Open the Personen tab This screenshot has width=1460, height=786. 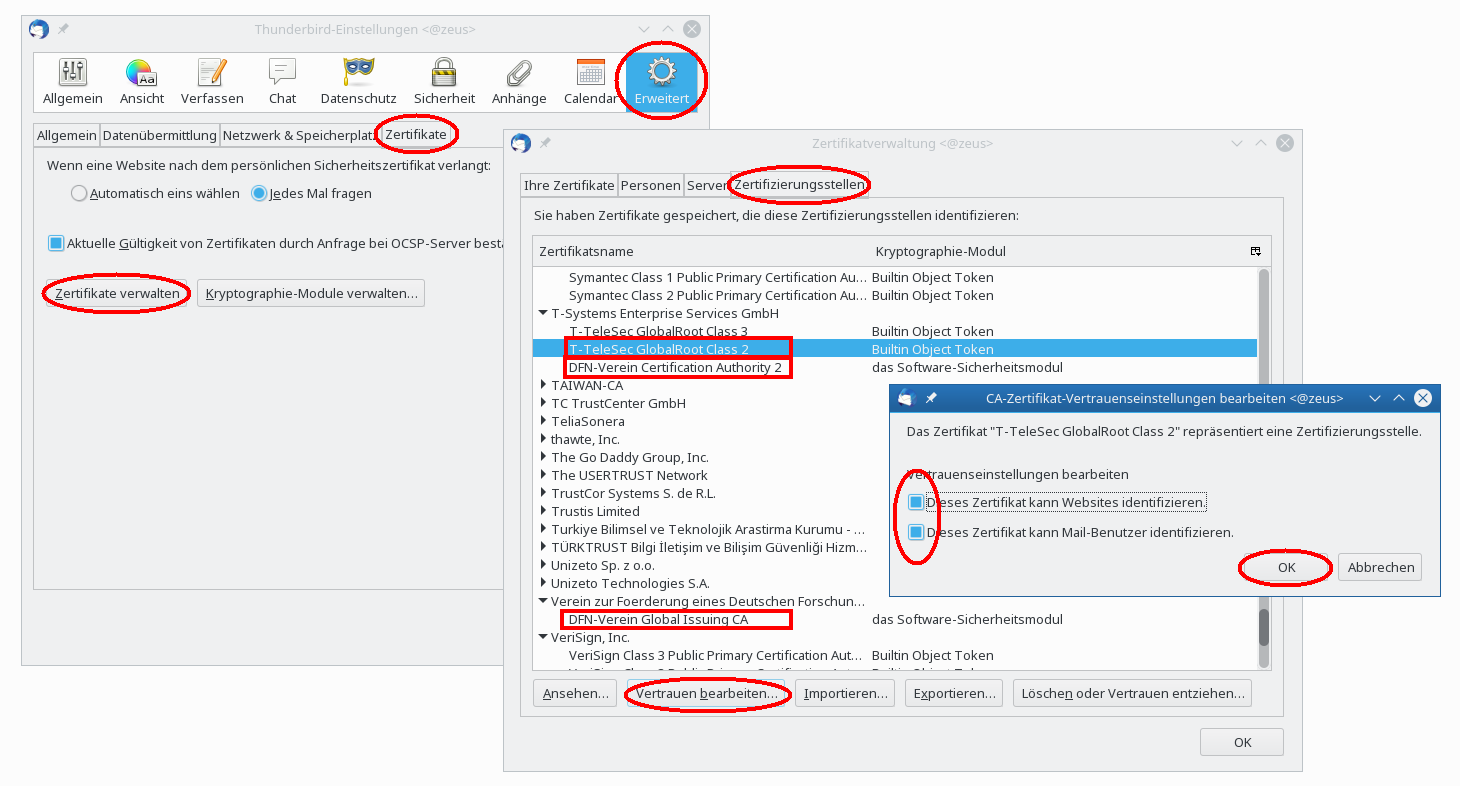click(650, 186)
